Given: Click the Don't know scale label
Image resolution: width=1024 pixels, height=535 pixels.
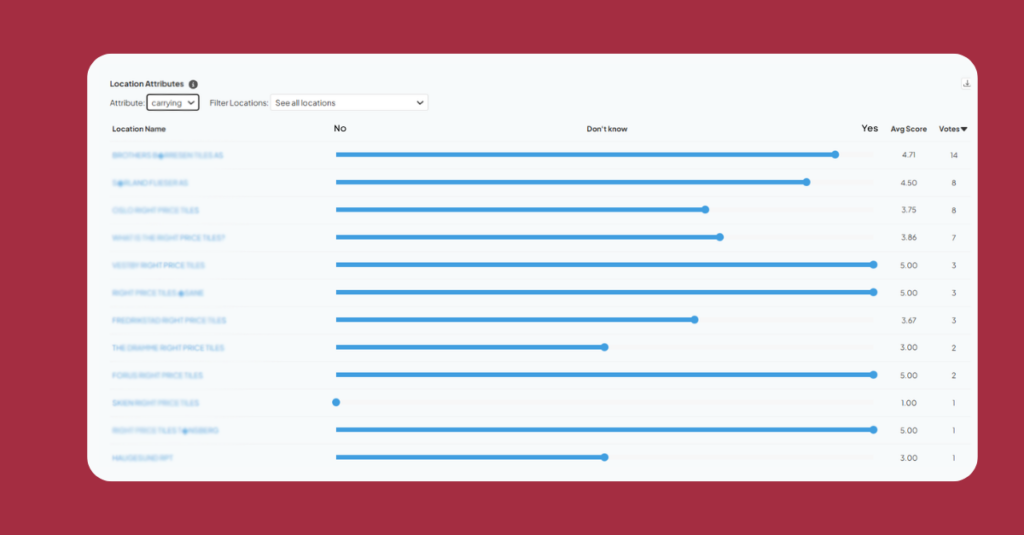Looking at the screenshot, I should [607, 129].
